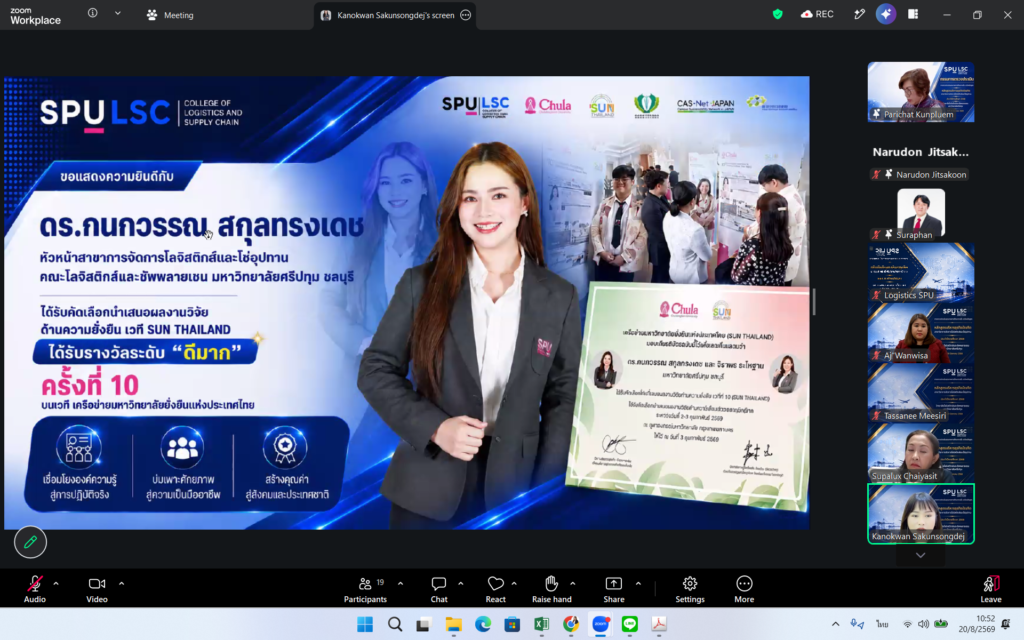Screen dimensions: 1024x640
Task: Unmute the Audio microphone button
Action: coord(35,588)
